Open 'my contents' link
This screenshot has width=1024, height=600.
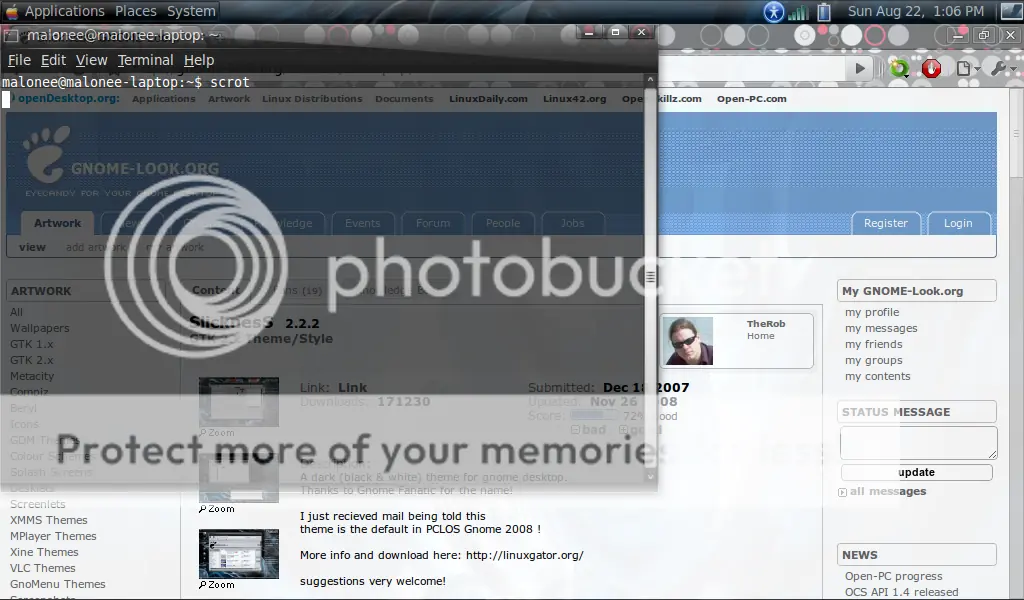878,377
